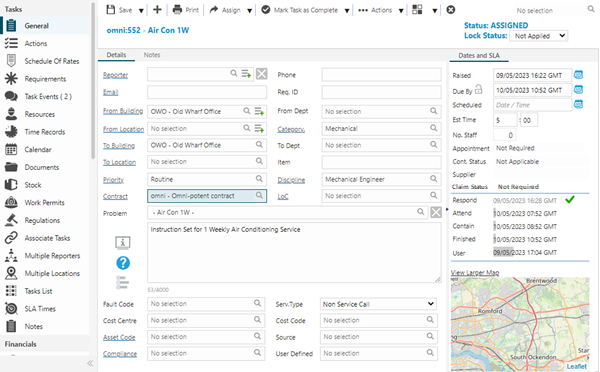Toggle the Due By lock icon
Screen dimensions: 600x372
point(479,90)
